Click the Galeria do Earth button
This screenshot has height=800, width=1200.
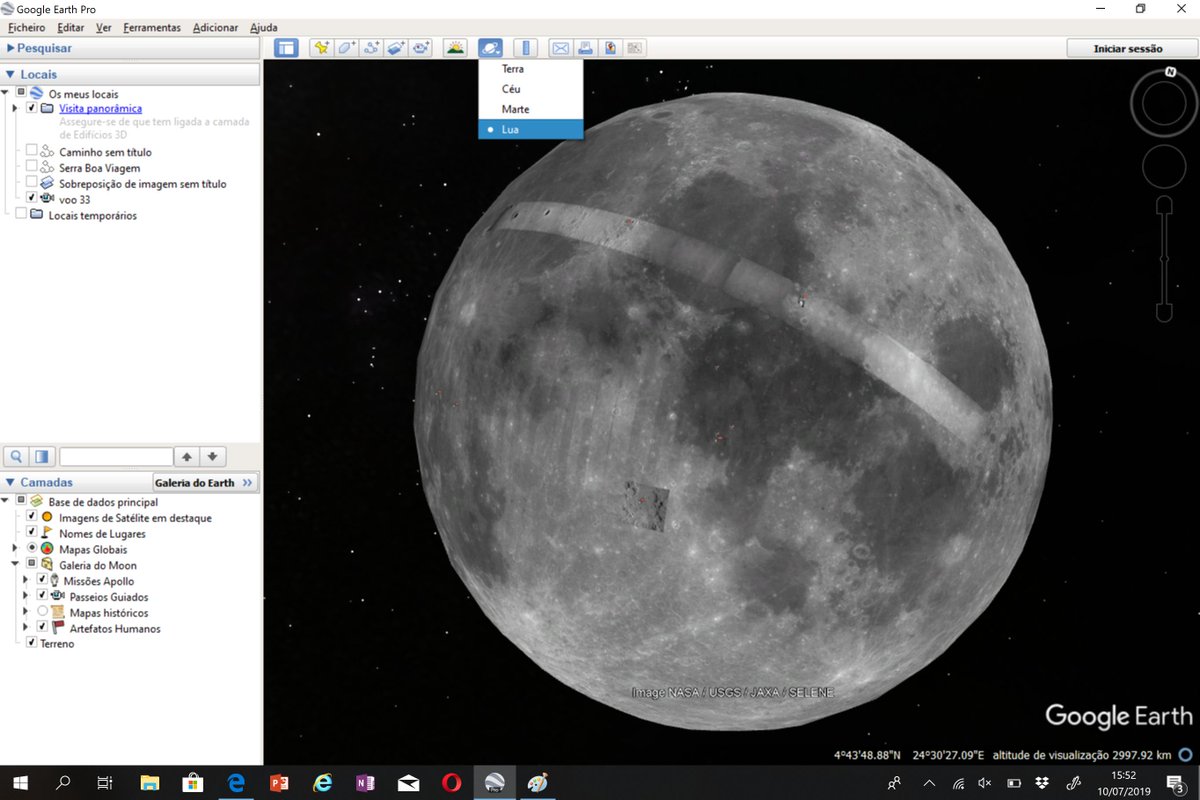[x=206, y=482]
